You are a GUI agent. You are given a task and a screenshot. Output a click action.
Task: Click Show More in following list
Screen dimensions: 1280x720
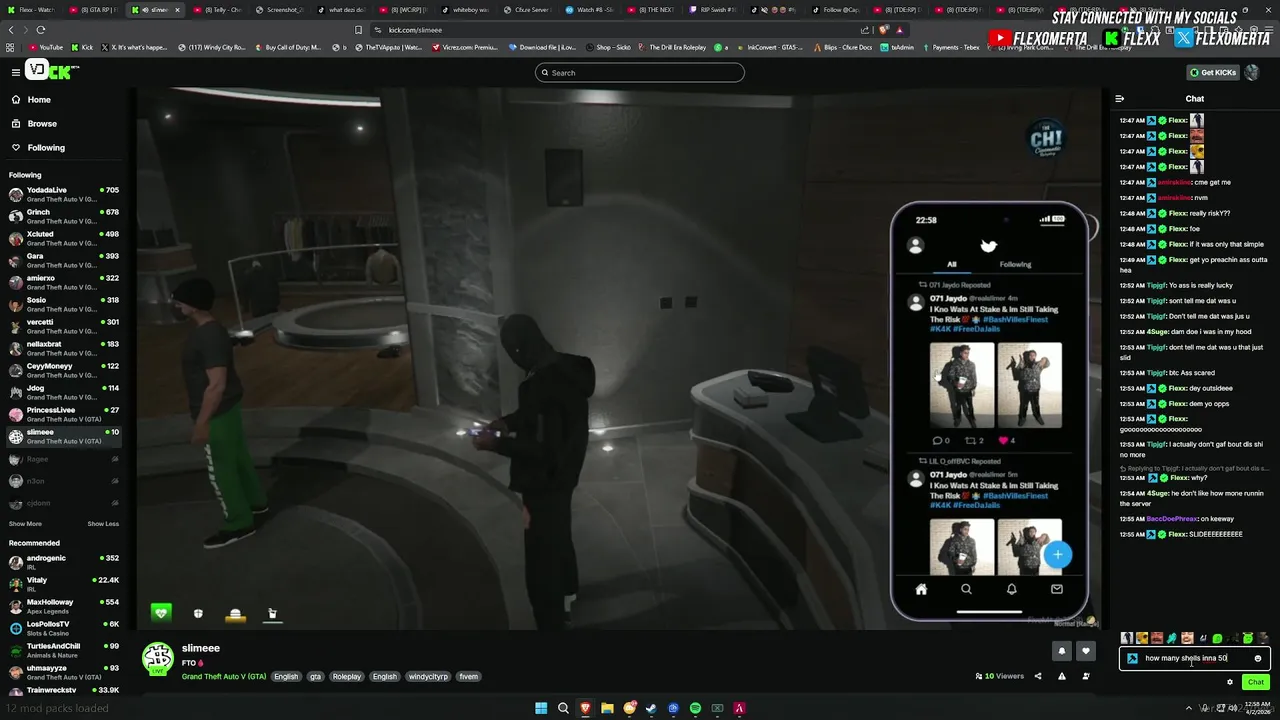pos(25,524)
